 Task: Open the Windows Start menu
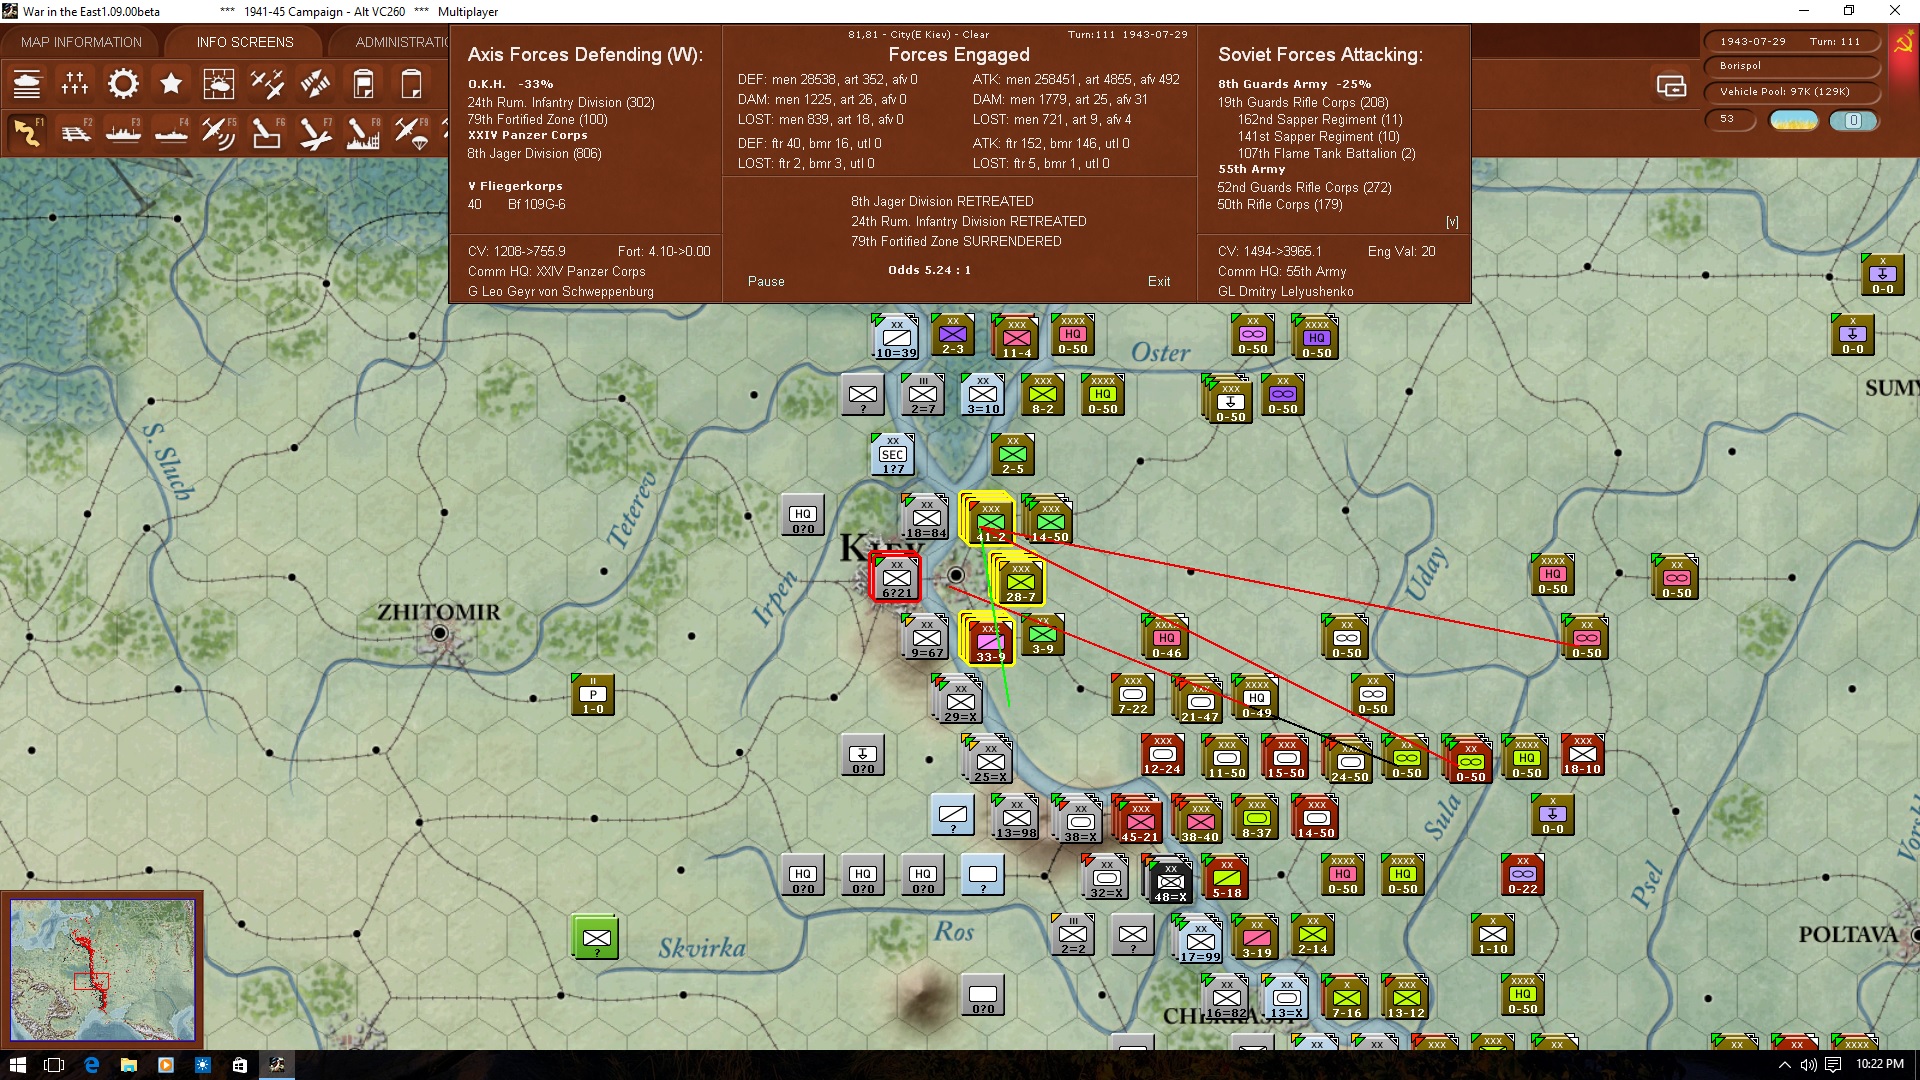[x=17, y=1065]
